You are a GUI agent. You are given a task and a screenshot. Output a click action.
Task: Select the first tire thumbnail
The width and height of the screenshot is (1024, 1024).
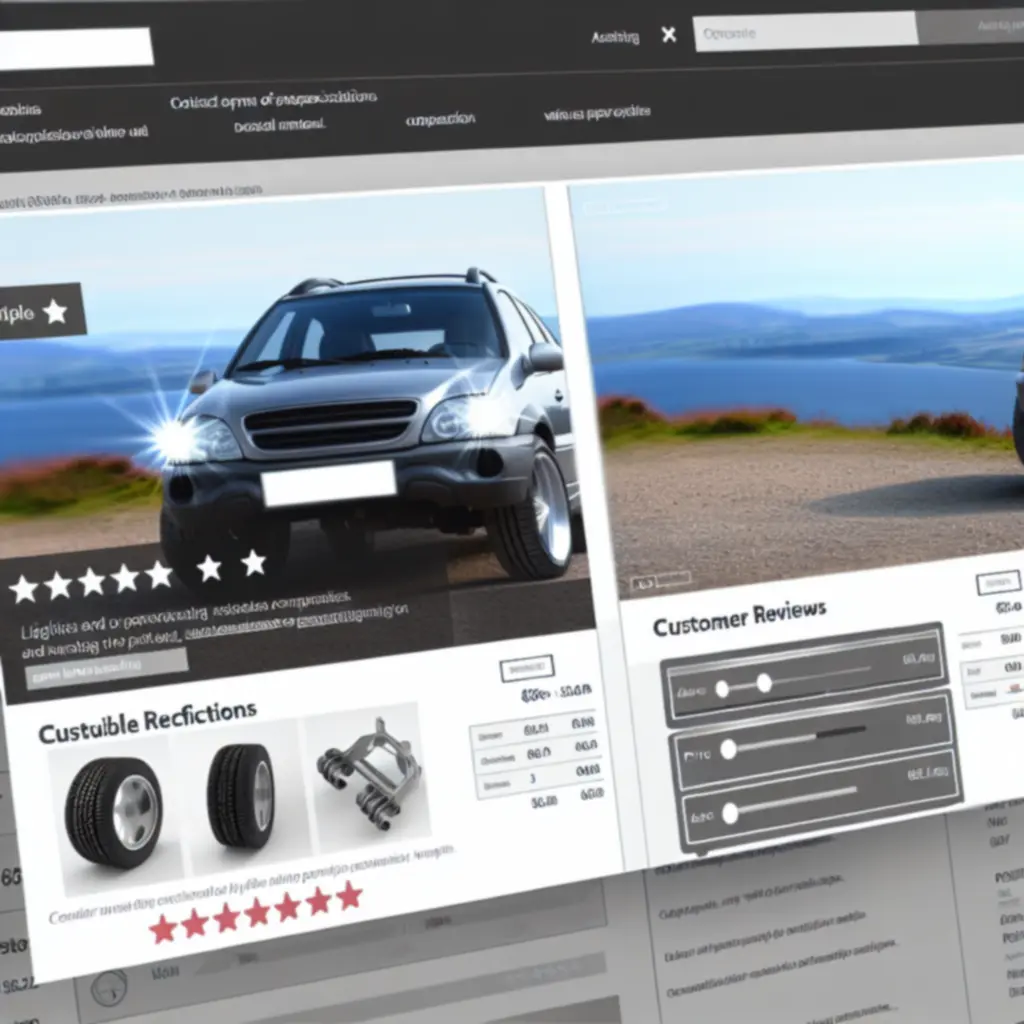tap(113, 809)
